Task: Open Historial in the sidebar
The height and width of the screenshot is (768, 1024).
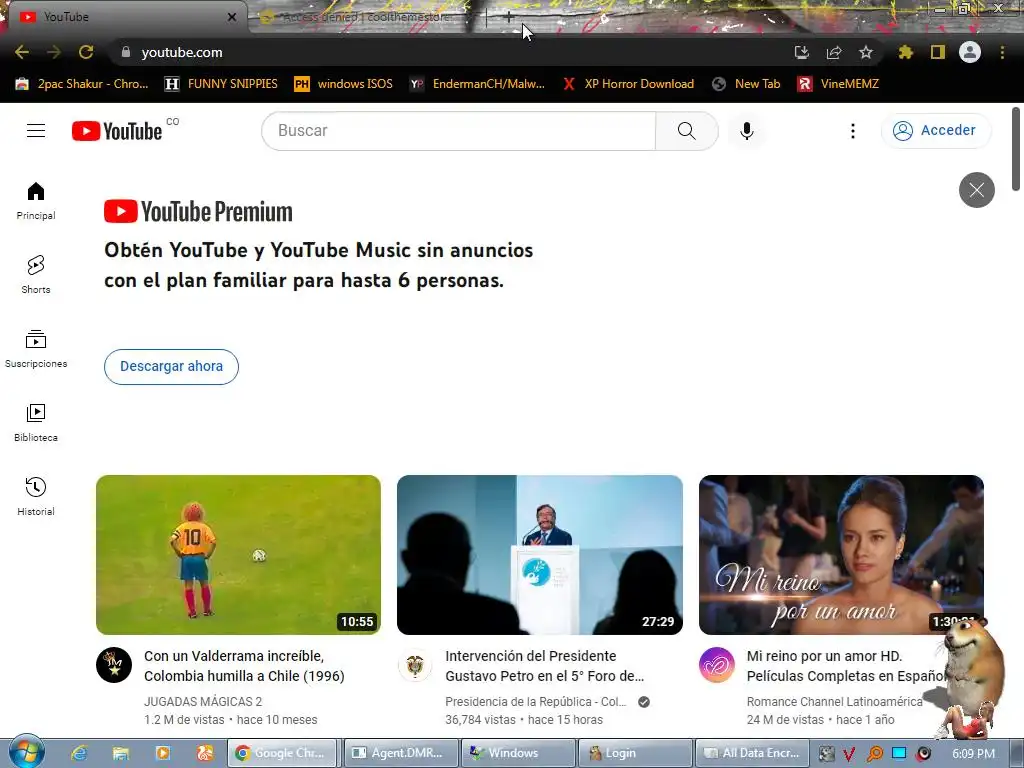Action: (36, 496)
